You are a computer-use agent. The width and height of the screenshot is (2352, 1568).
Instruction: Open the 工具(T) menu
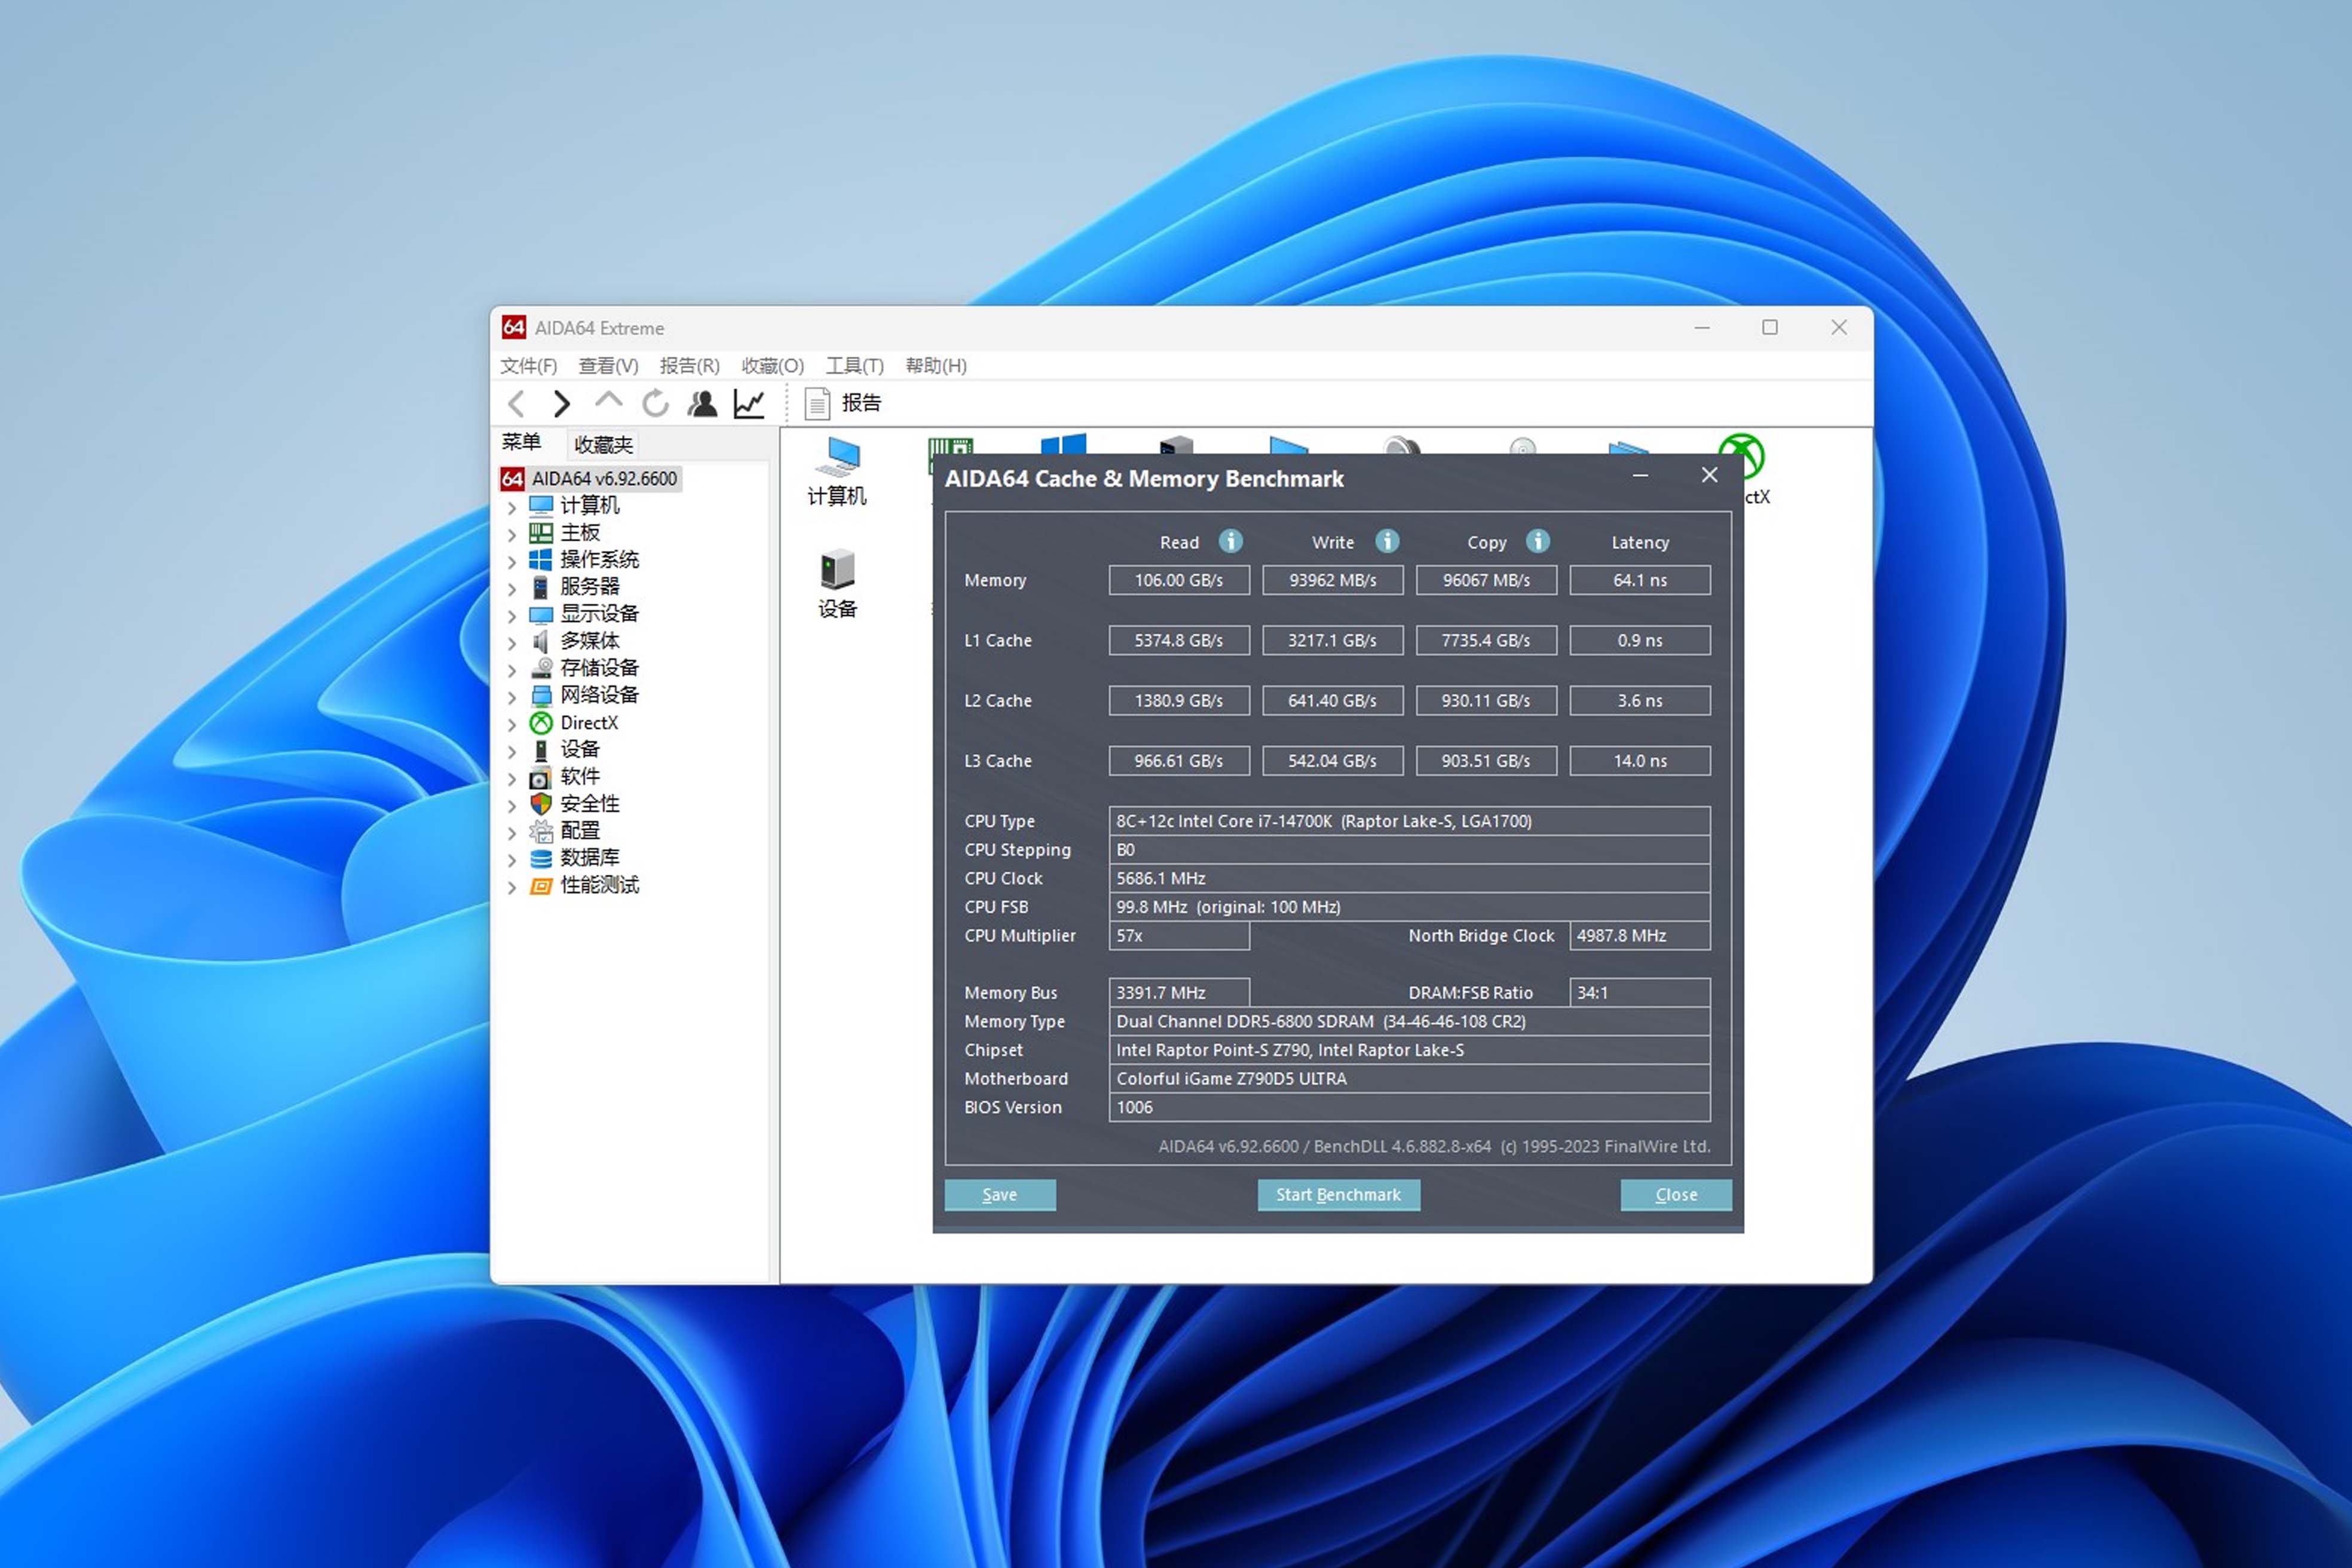point(855,365)
